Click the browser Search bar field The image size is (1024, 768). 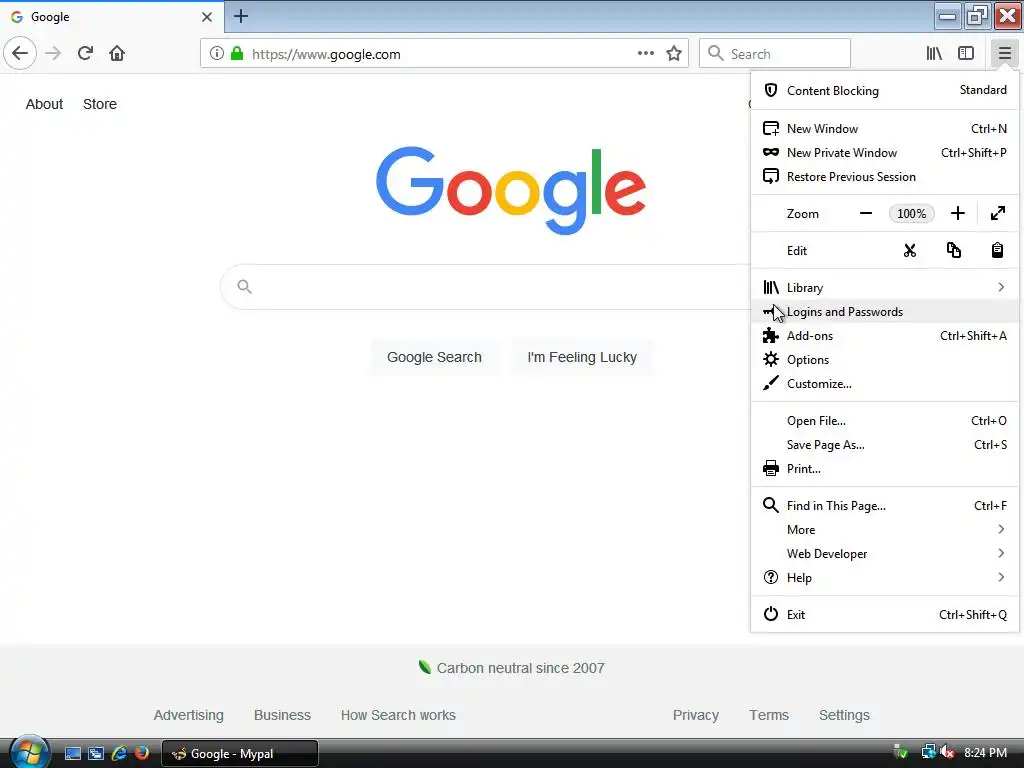click(x=775, y=54)
